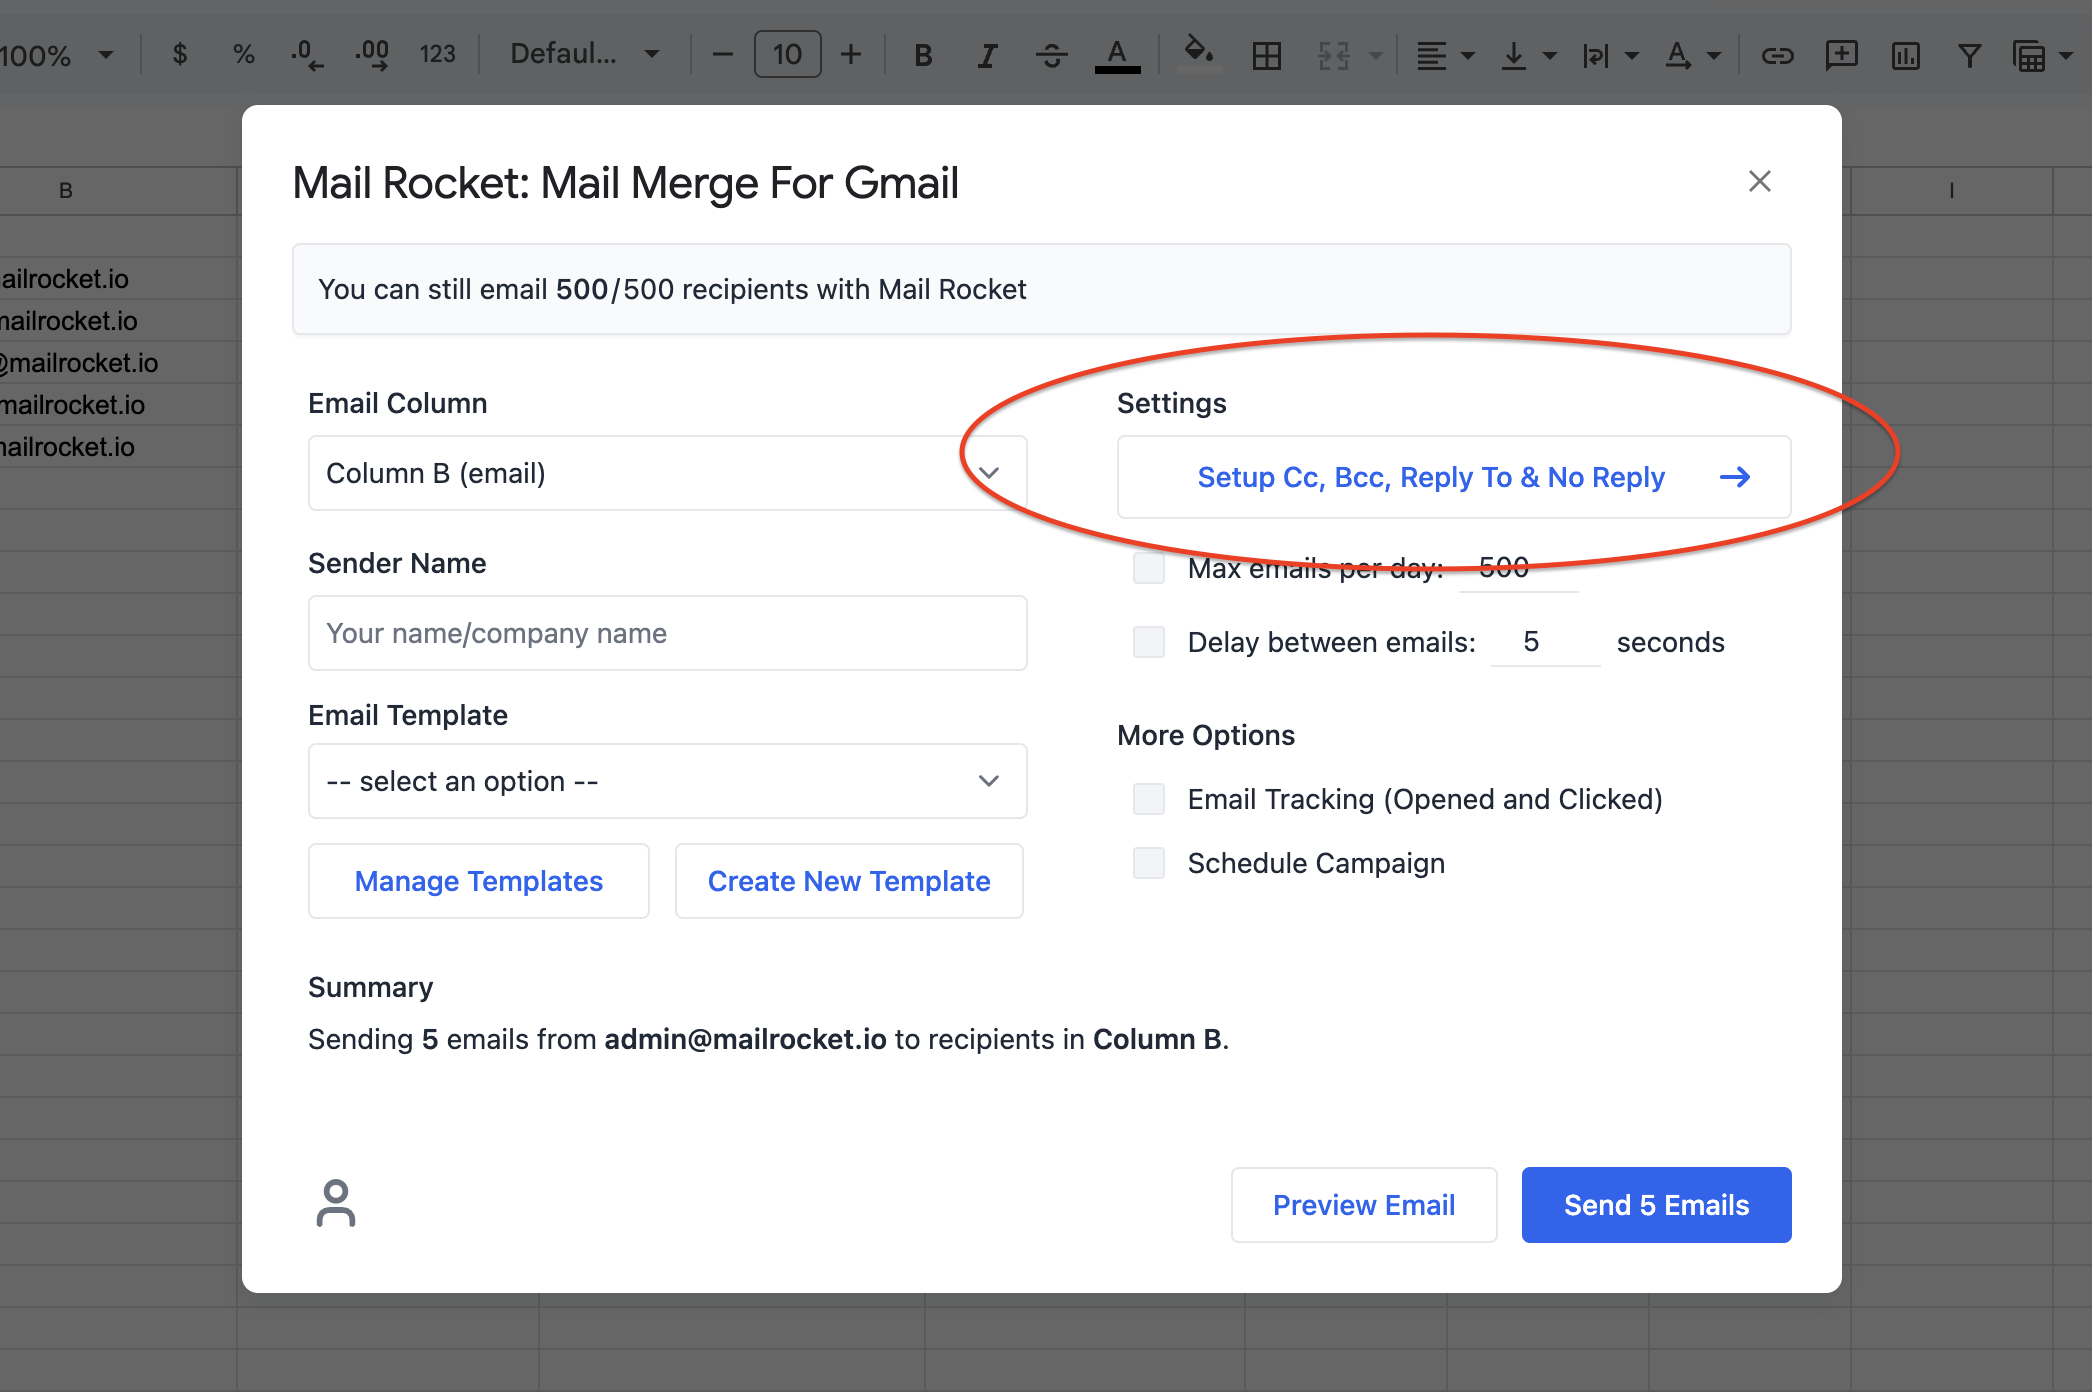Open the Email Template select dropdown

pyautogui.click(x=667, y=781)
